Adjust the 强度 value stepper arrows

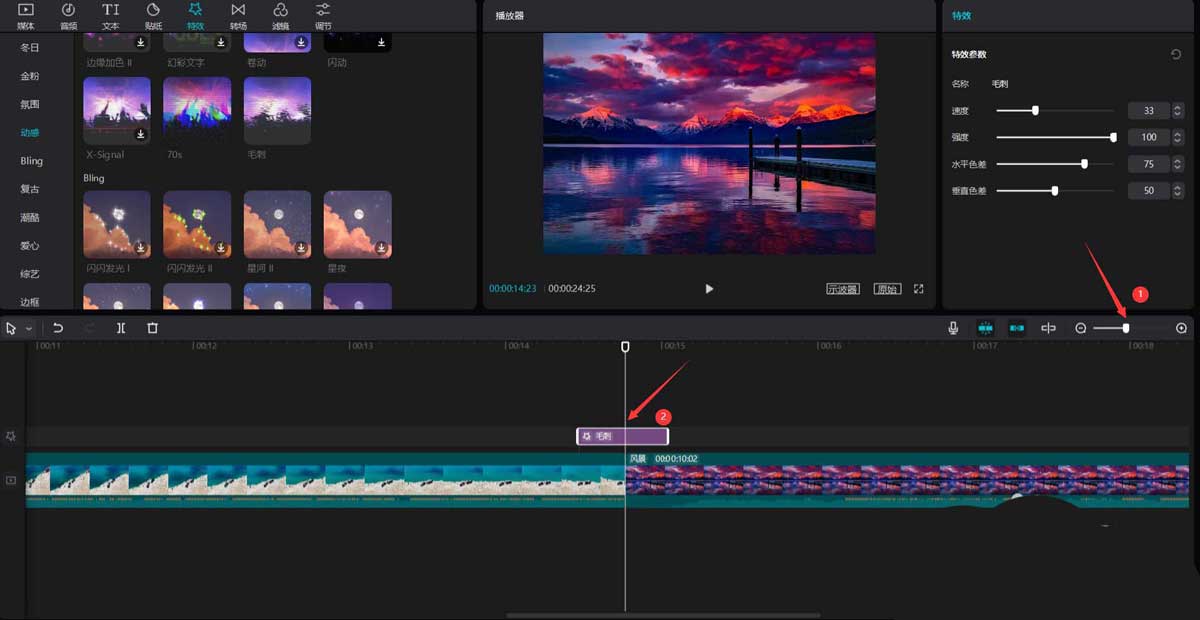click(1177, 137)
